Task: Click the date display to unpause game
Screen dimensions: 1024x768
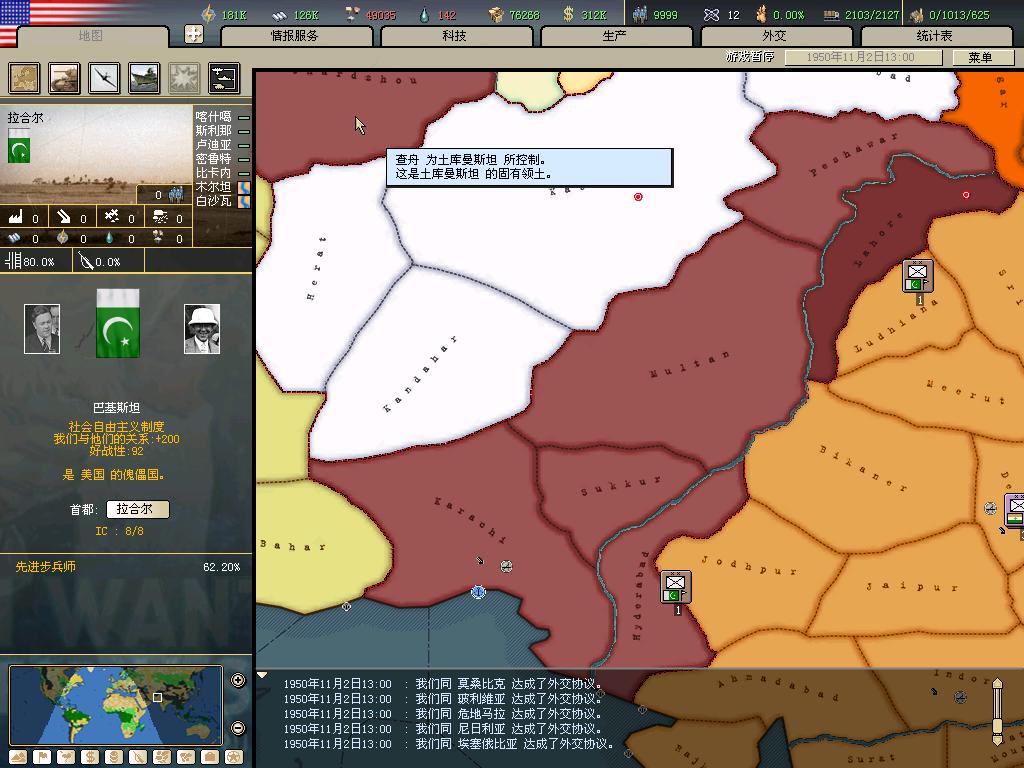Action: pos(863,57)
